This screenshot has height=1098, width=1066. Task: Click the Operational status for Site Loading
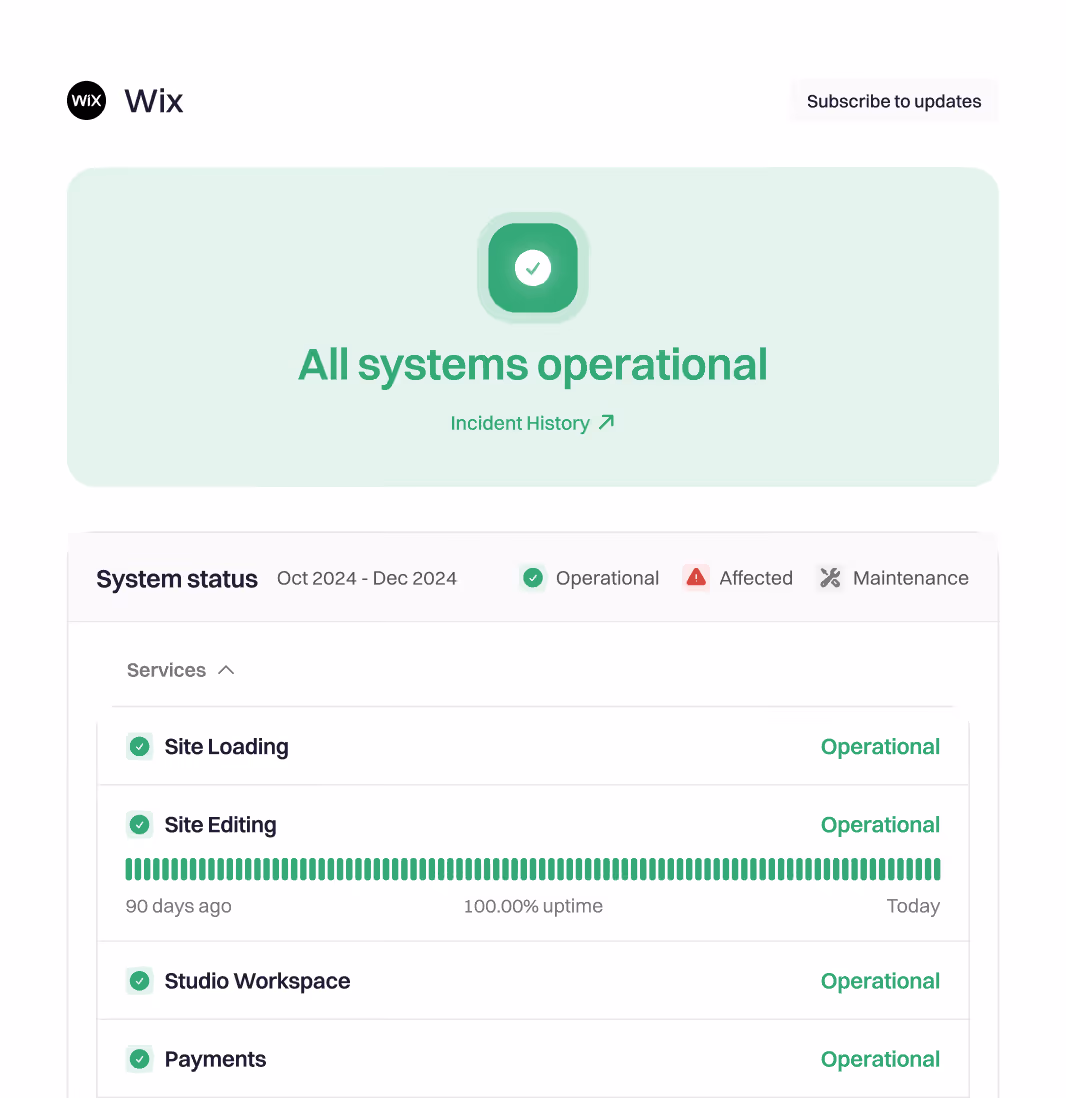pos(880,746)
